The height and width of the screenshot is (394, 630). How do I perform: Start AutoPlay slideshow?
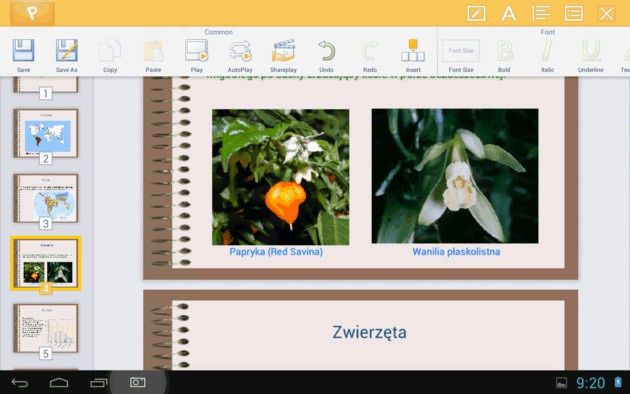(x=240, y=51)
